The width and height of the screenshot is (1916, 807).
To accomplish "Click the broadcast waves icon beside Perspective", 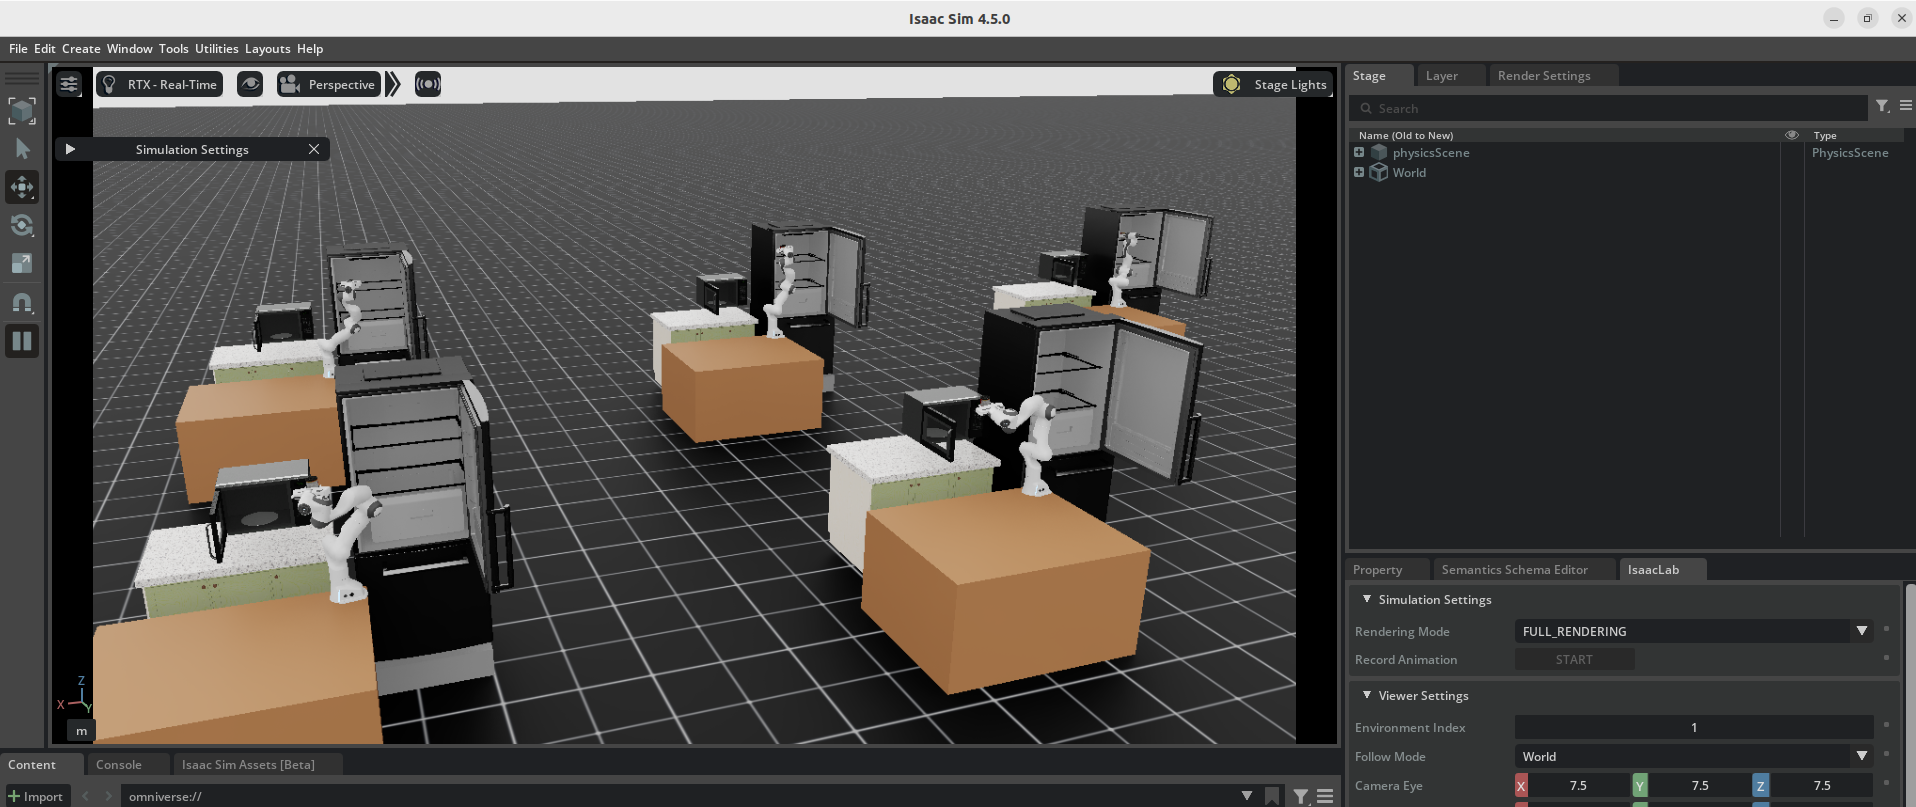I will coord(428,84).
